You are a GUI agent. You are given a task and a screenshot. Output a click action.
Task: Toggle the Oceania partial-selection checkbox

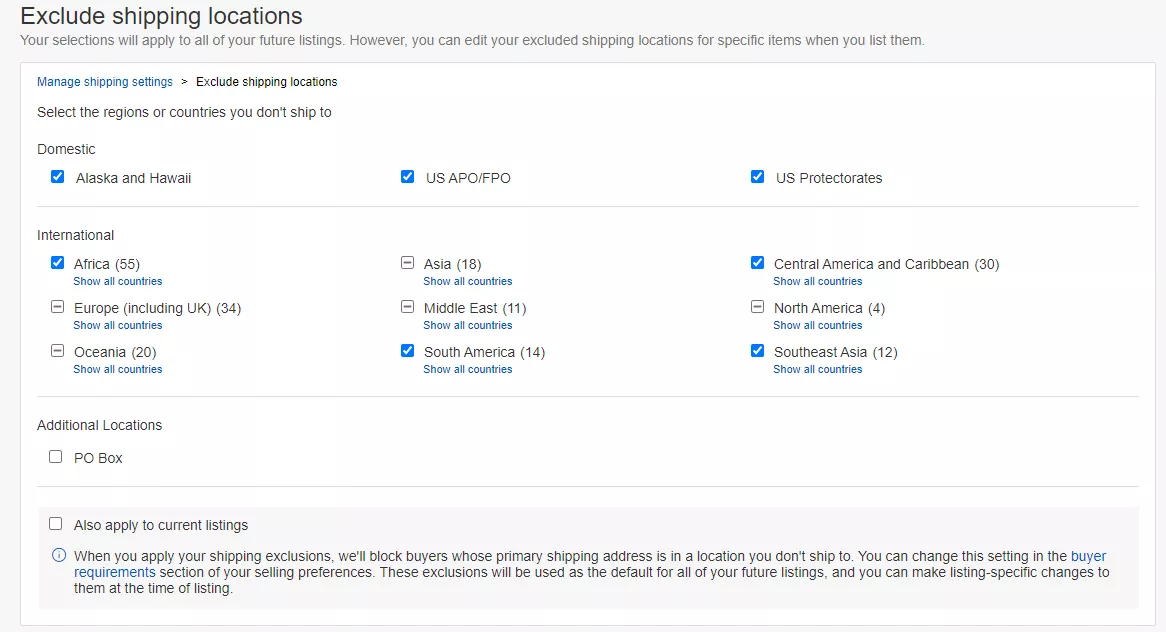tap(57, 351)
